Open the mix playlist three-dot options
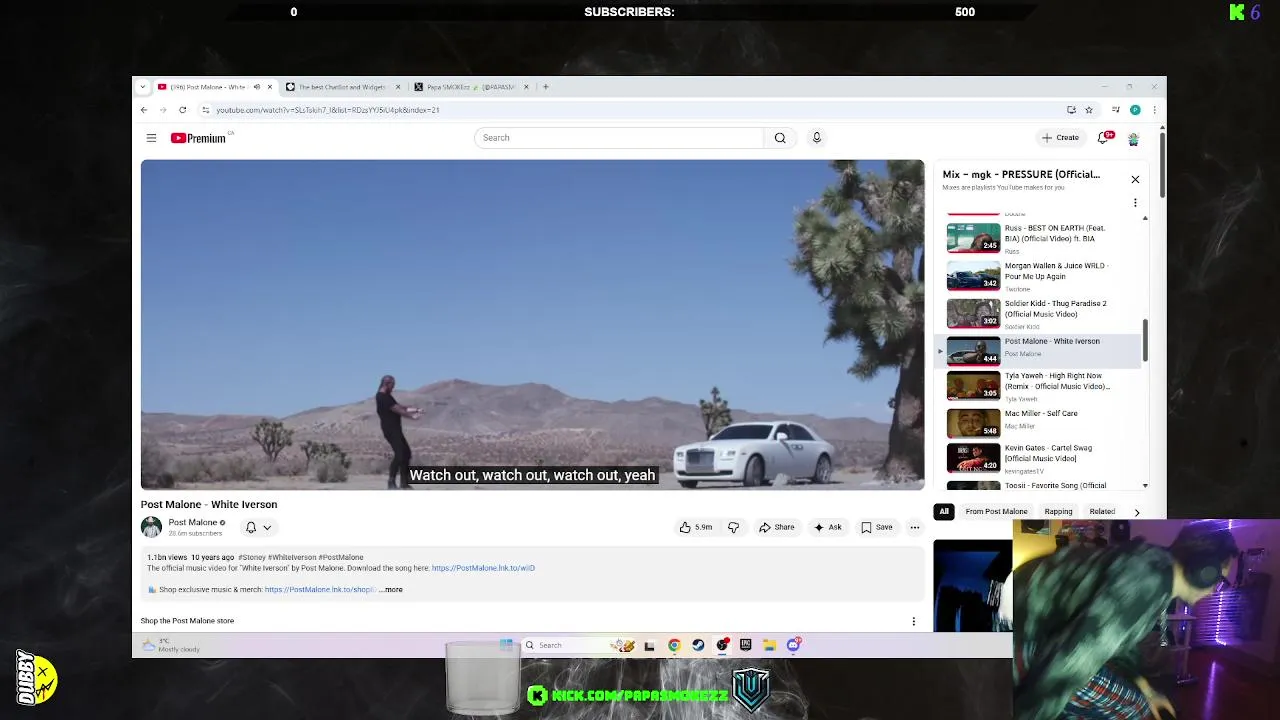The image size is (1280, 720). tap(1135, 203)
